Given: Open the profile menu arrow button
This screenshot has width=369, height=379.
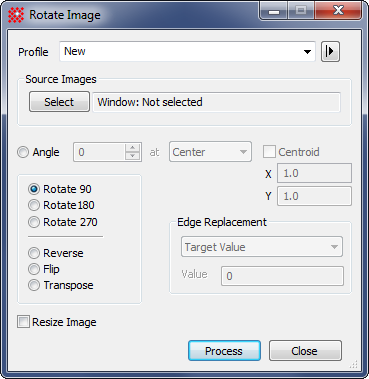Looking at the screenshot, I should point(330,52).
